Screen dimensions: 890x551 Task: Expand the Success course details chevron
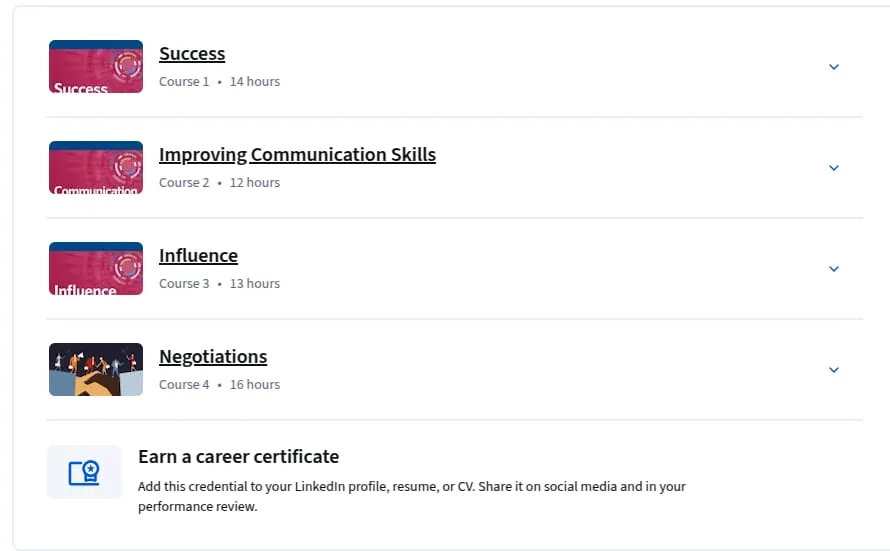(834, 67)
